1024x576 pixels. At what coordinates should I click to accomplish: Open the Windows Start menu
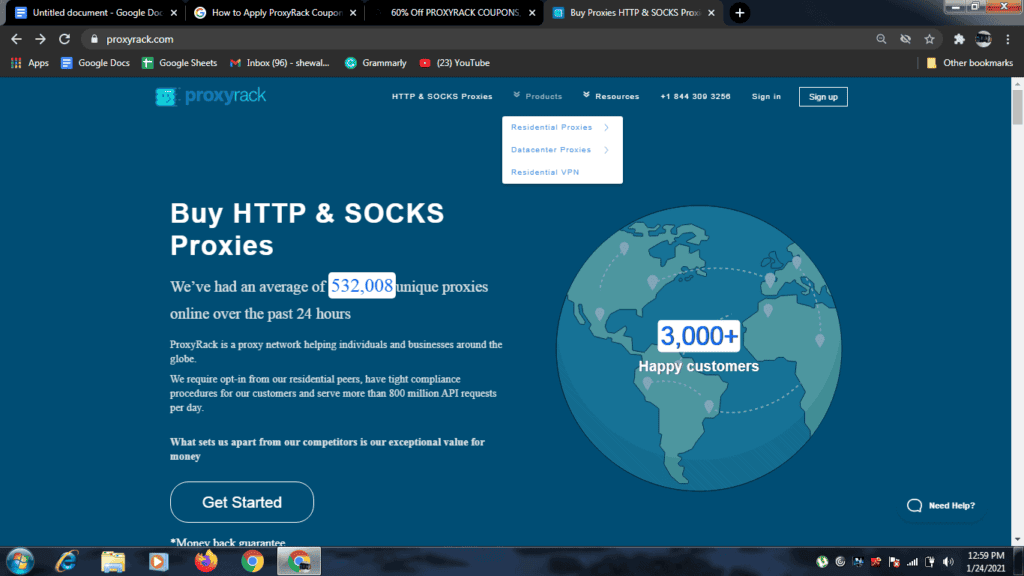coord(20,562)
